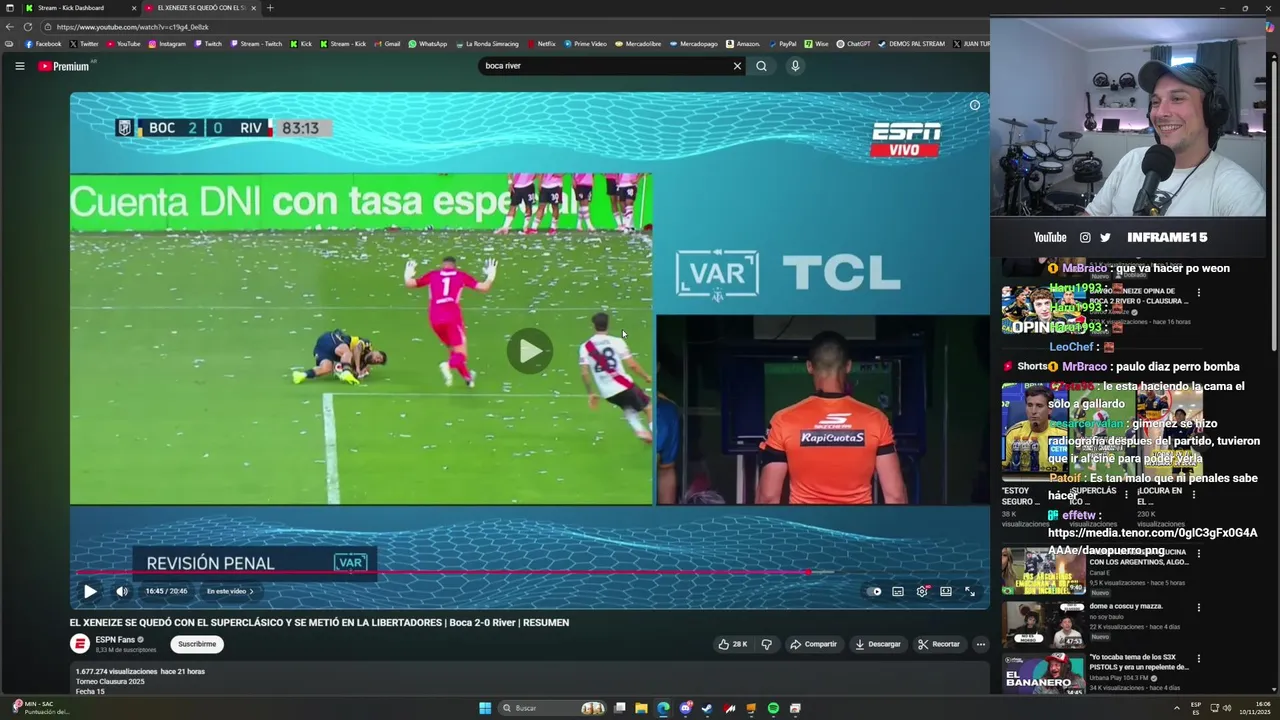Viewport: 1280px width, 720px height.
Task: Open options for 'COCINA CON LOS ARGENTINOS' video
Action: [x=1198, y=553]
